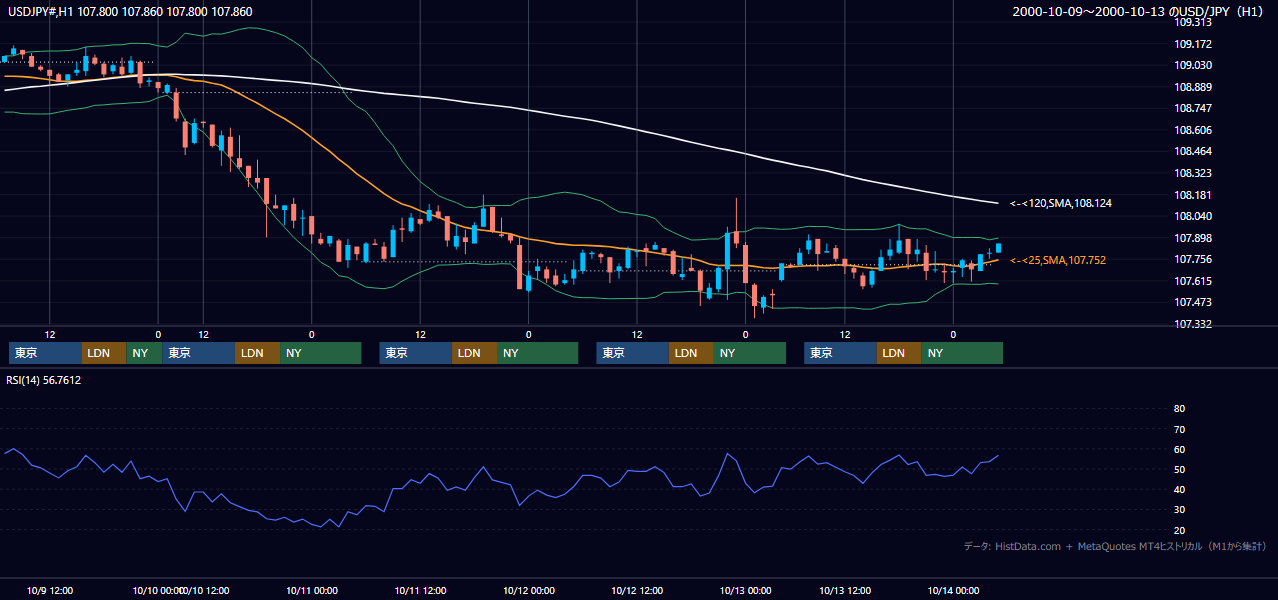Select the LDN session block for 10/12

[x=691, y=353]
